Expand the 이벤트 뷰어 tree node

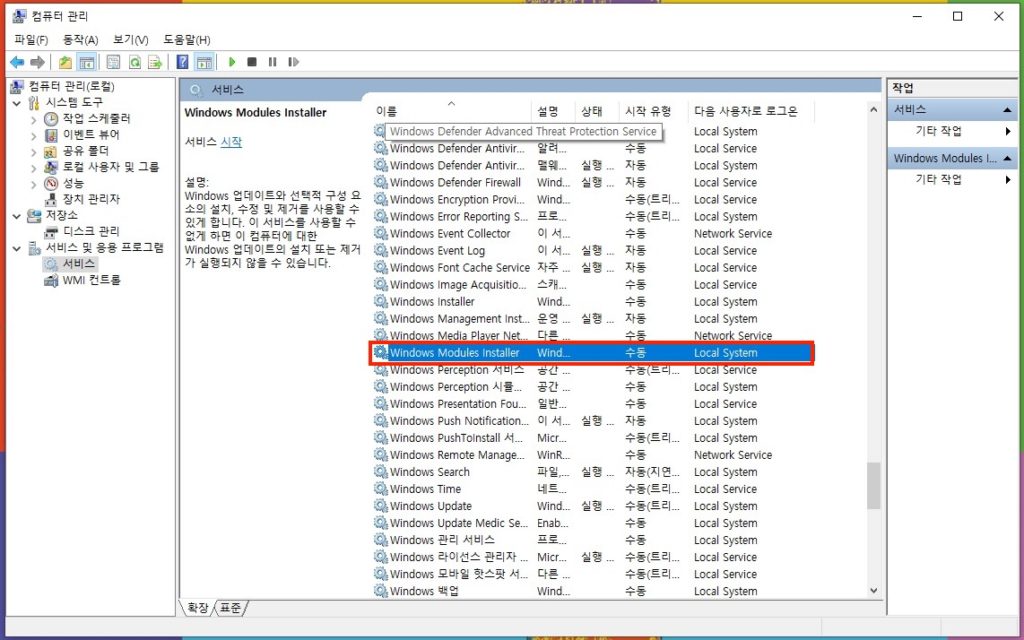click(34, 136)
